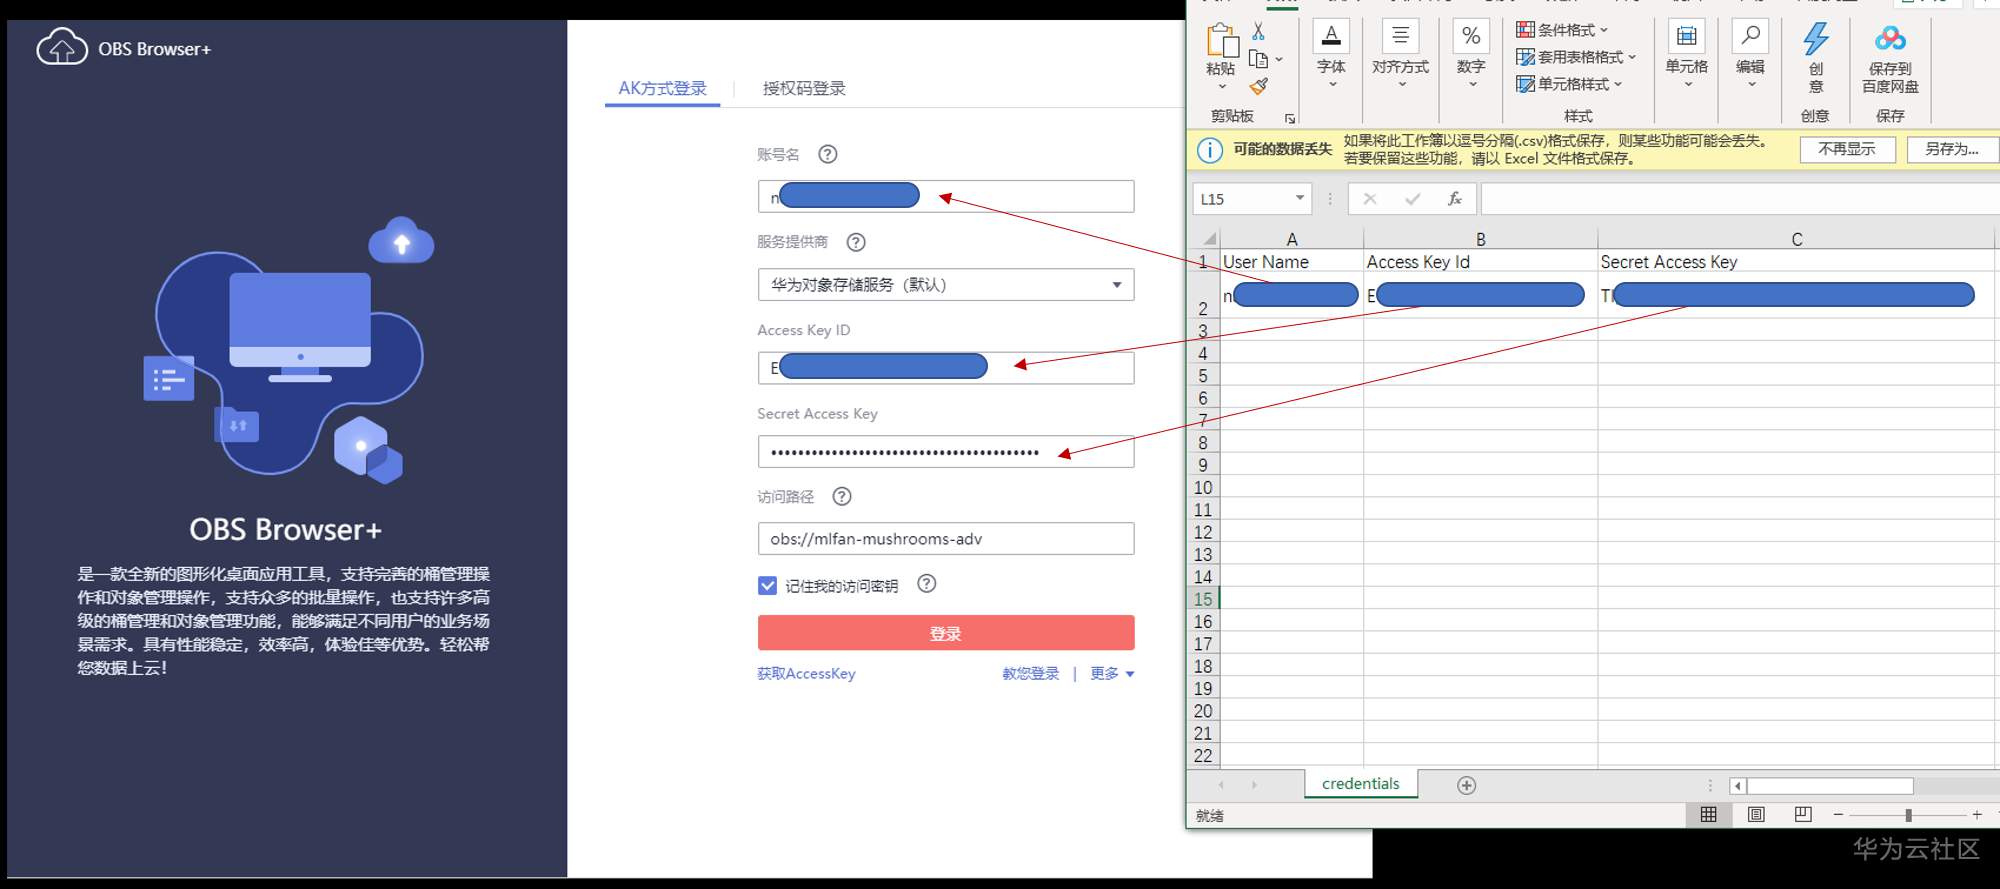Screen dimensions: 2000x889
Task: Expand the 更多 menu on login page
Action: (x=1112, y=674)
